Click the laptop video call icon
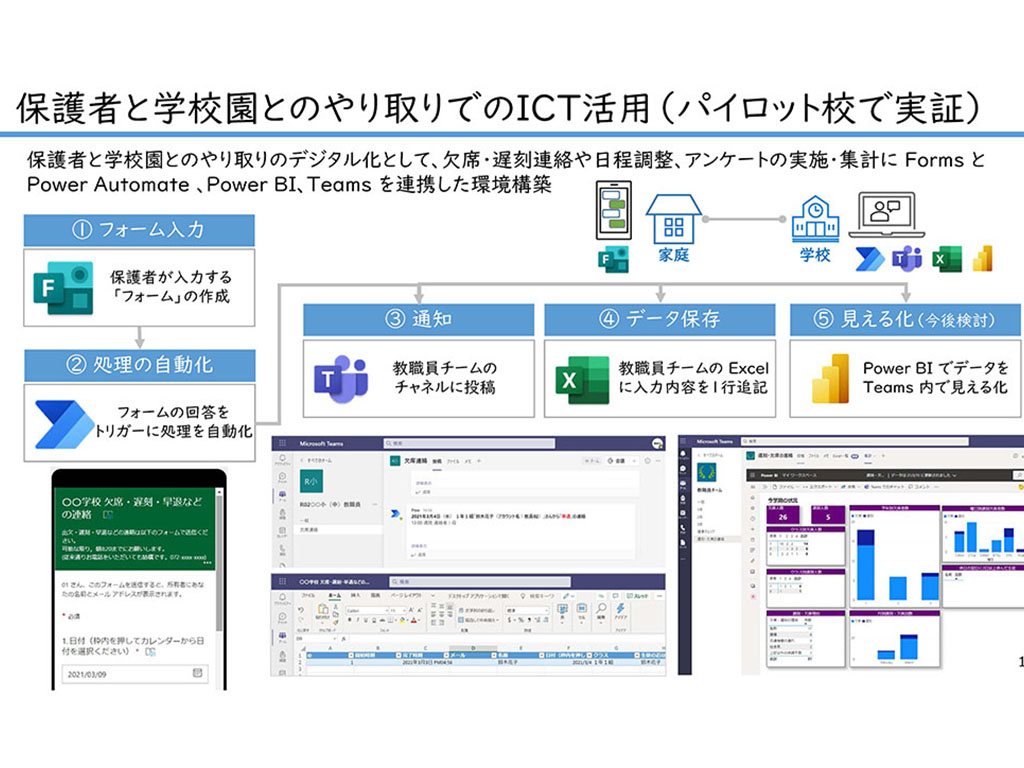1024x768 pixels. 886,215
